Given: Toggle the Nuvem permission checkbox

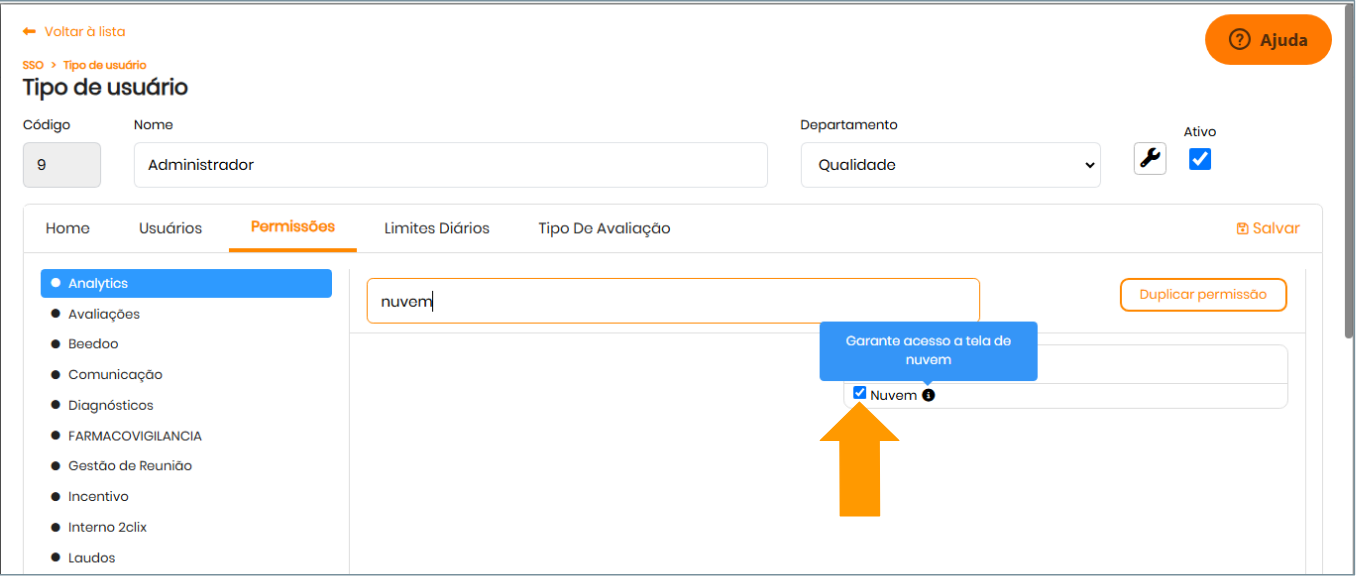Looking at the screenshot, I should pos(860,393).
